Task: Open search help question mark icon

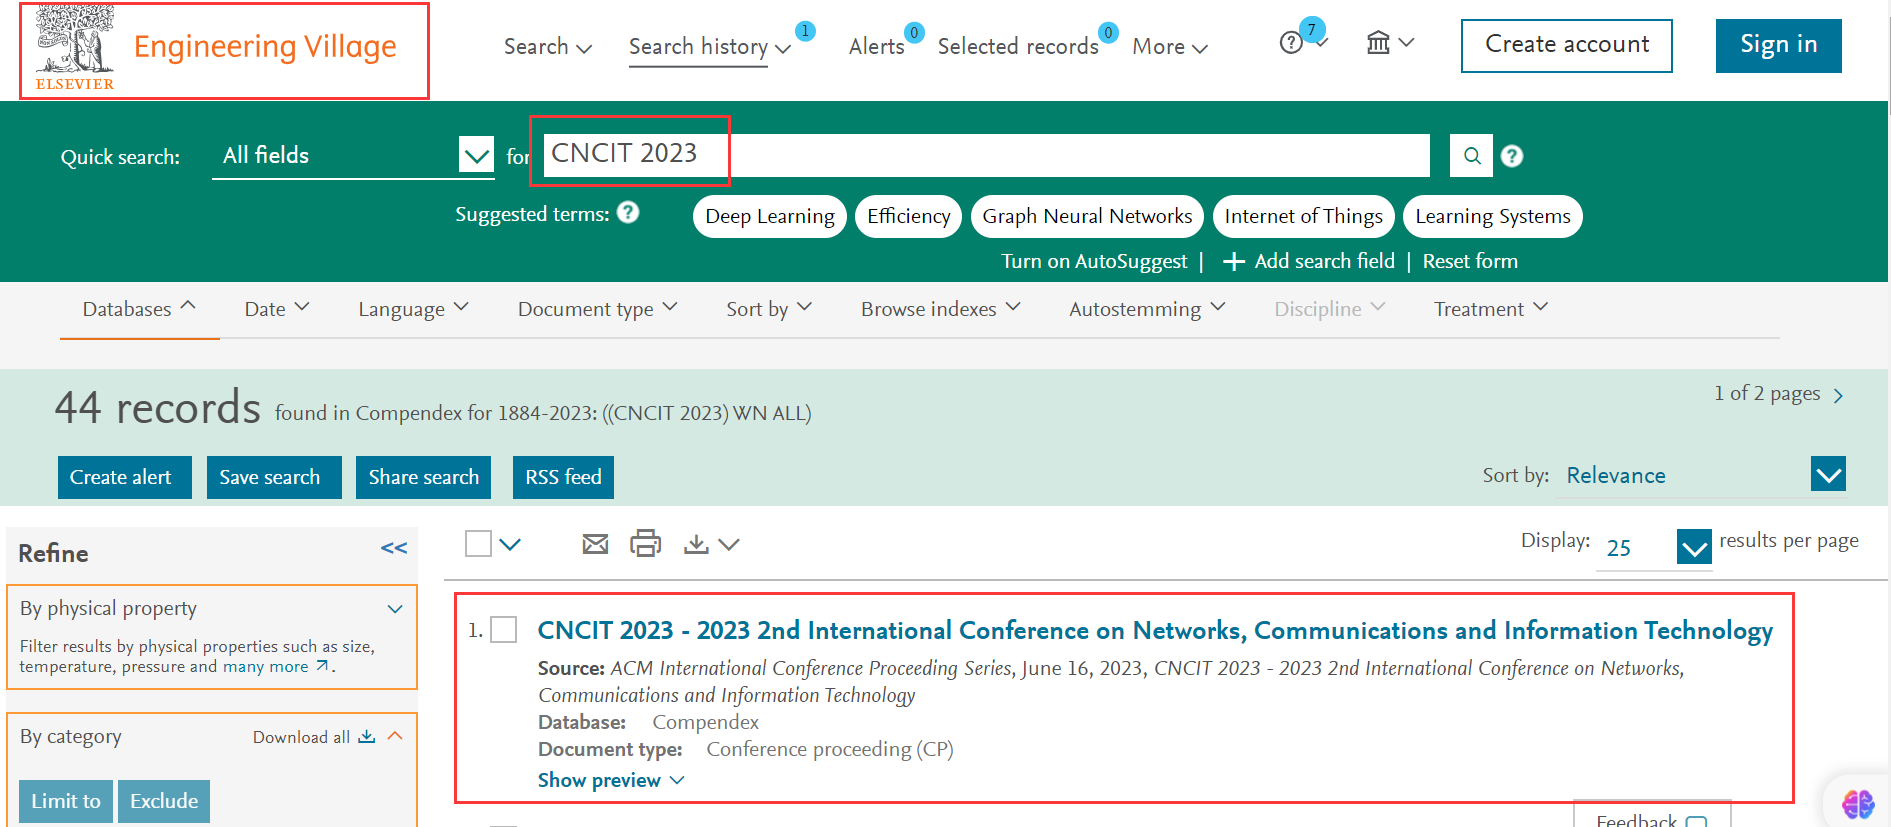Action: [1512, 156]
